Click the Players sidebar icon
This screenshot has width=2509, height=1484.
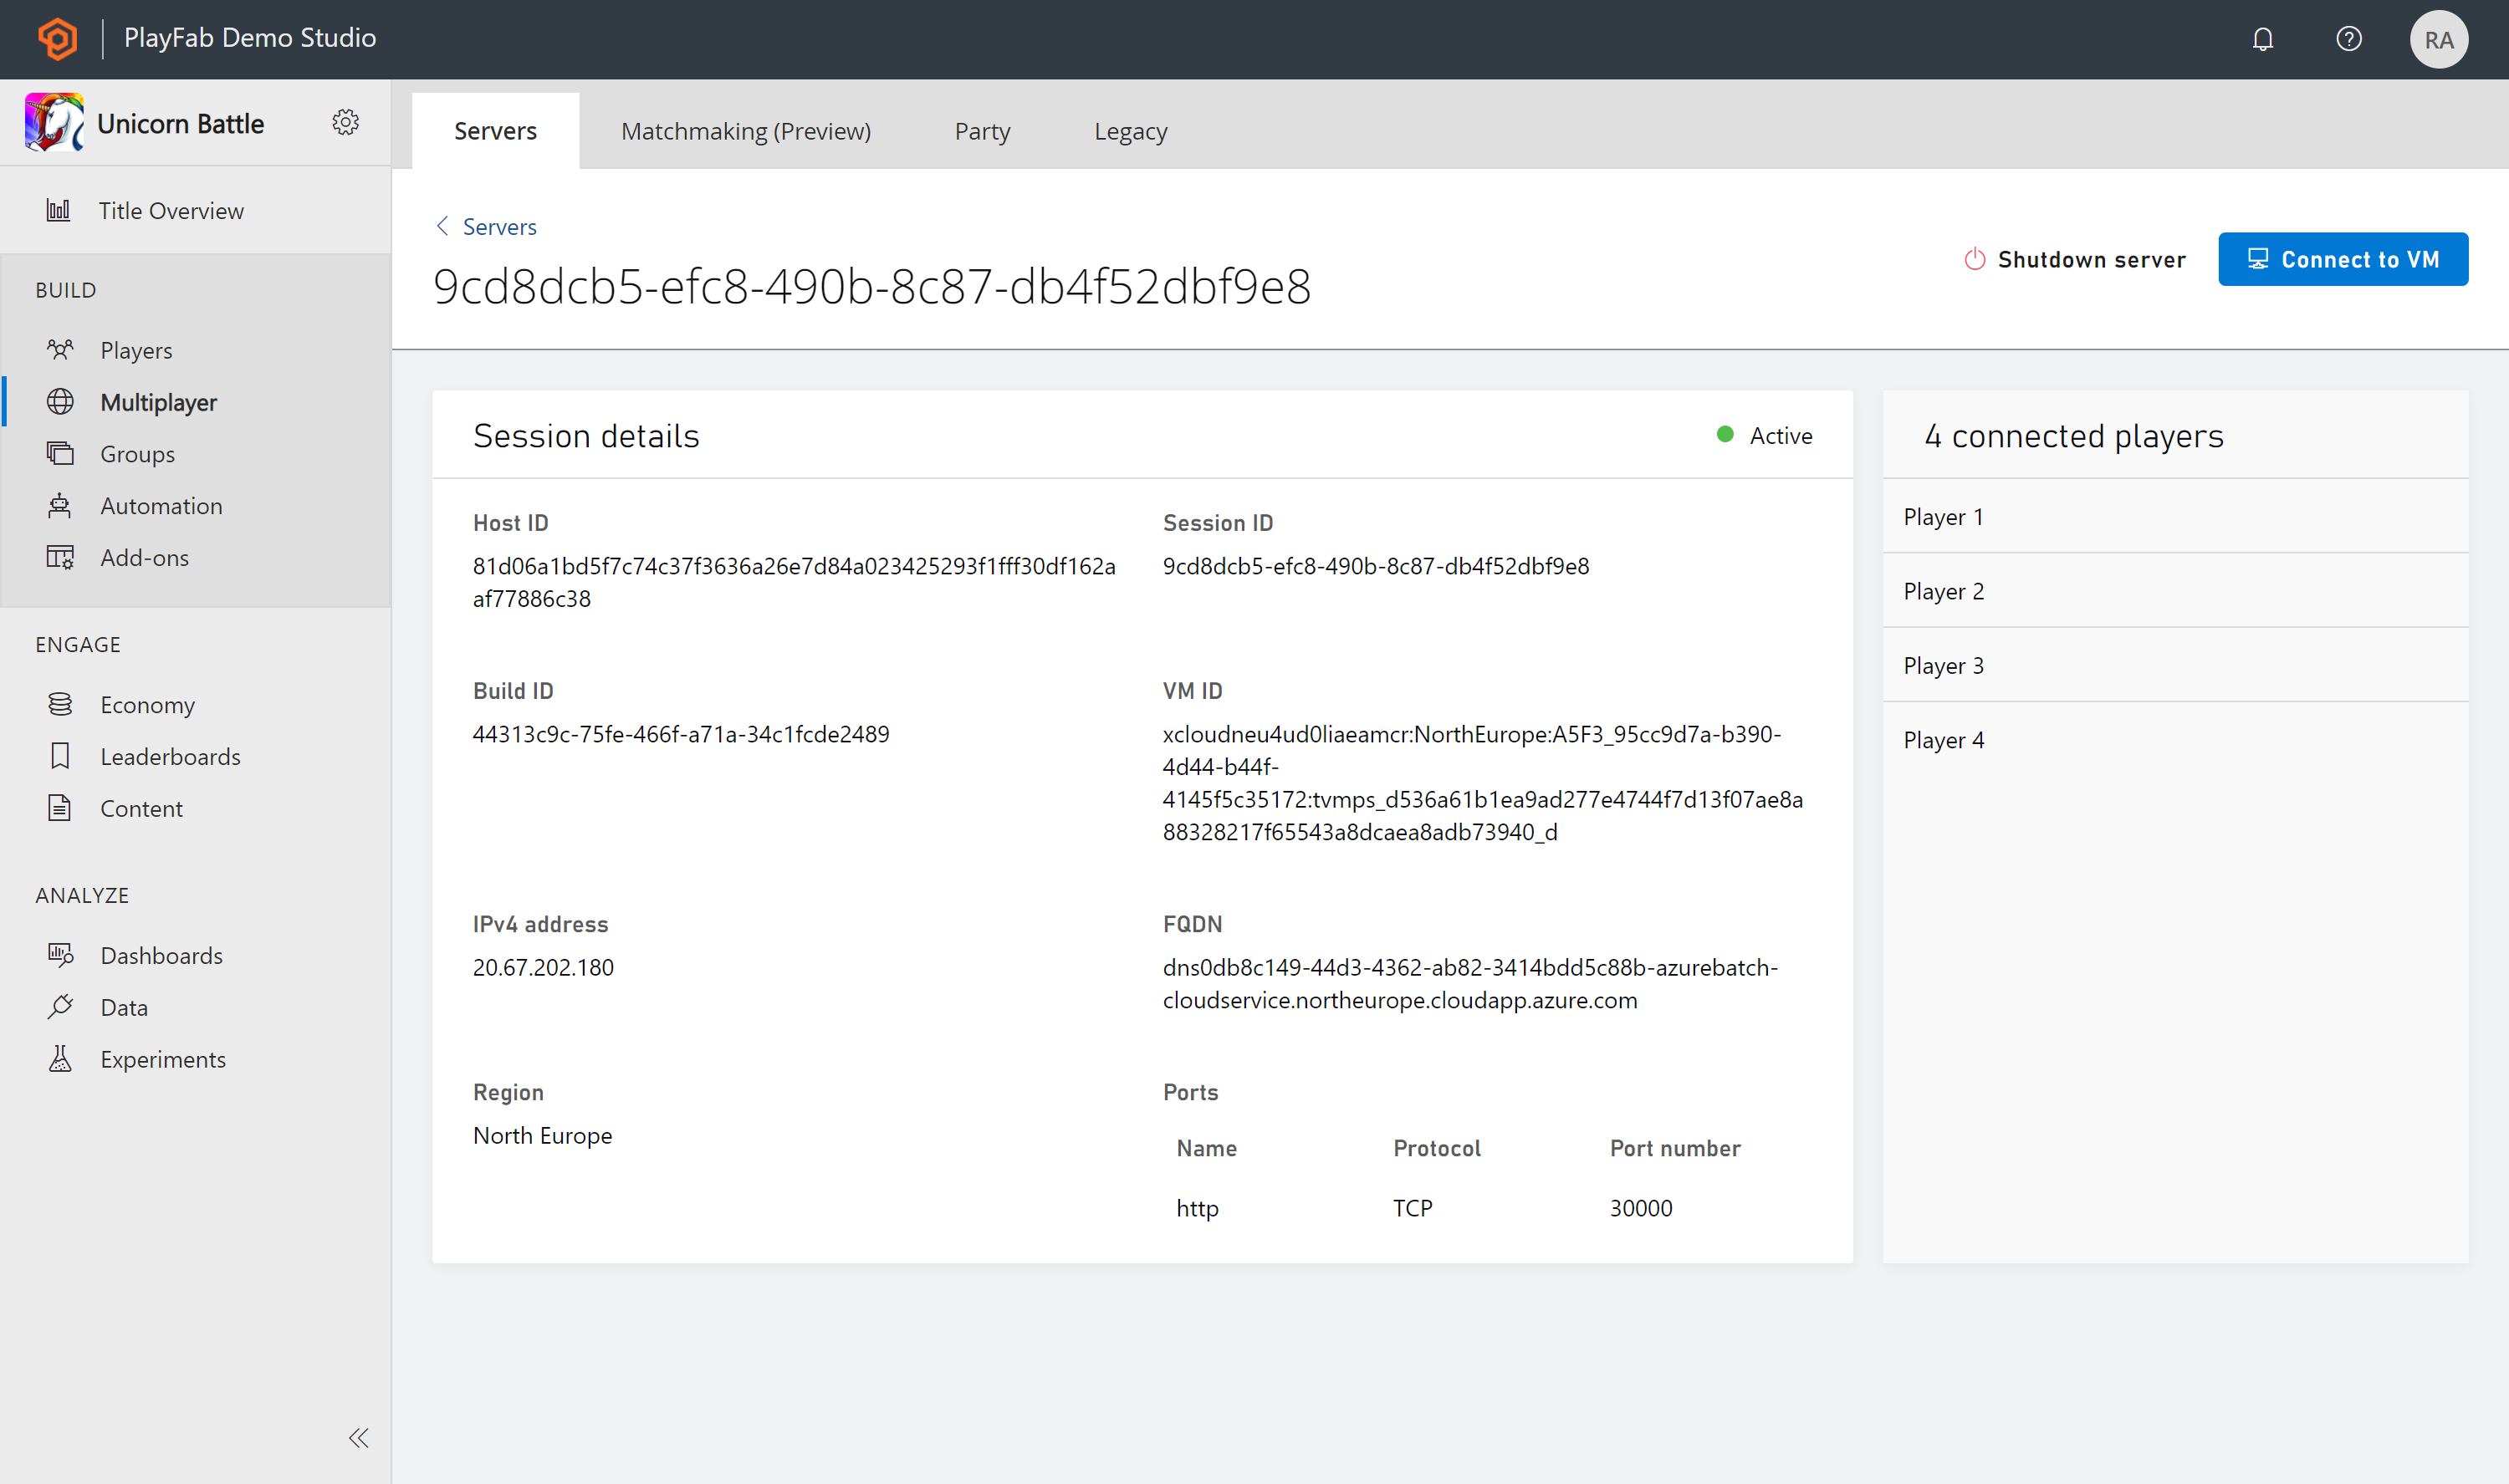coord(60,349)
